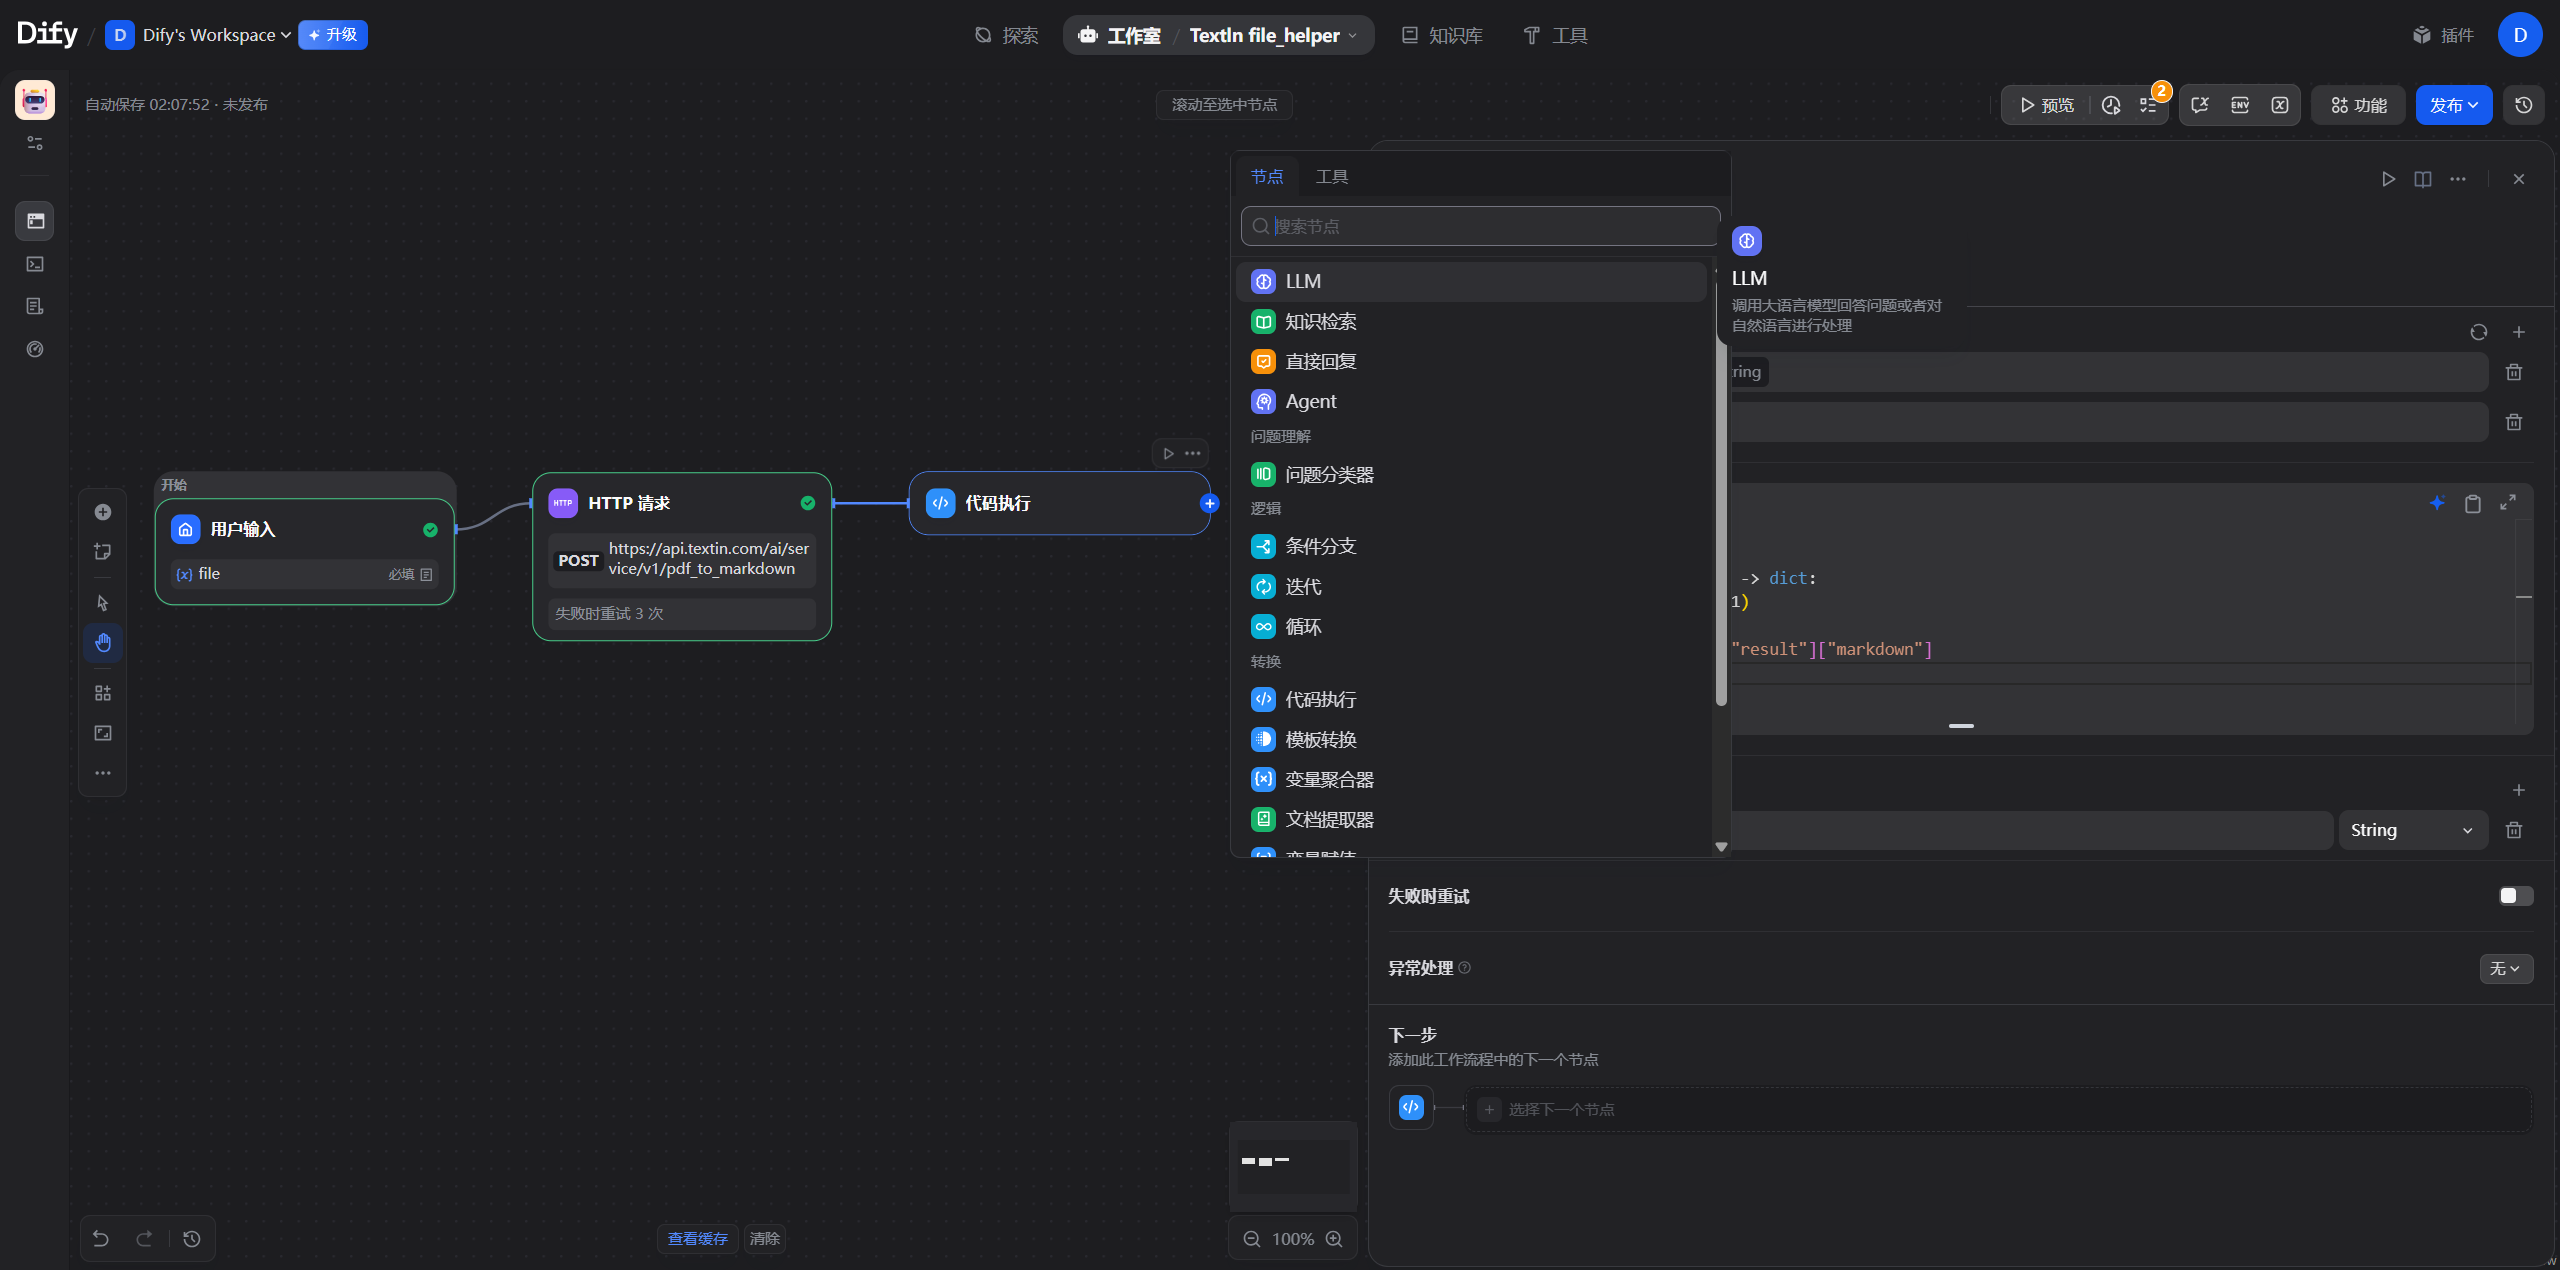Select the pointer mode tool
This screenshot has width=2560, height=1270.
point(103,603)
